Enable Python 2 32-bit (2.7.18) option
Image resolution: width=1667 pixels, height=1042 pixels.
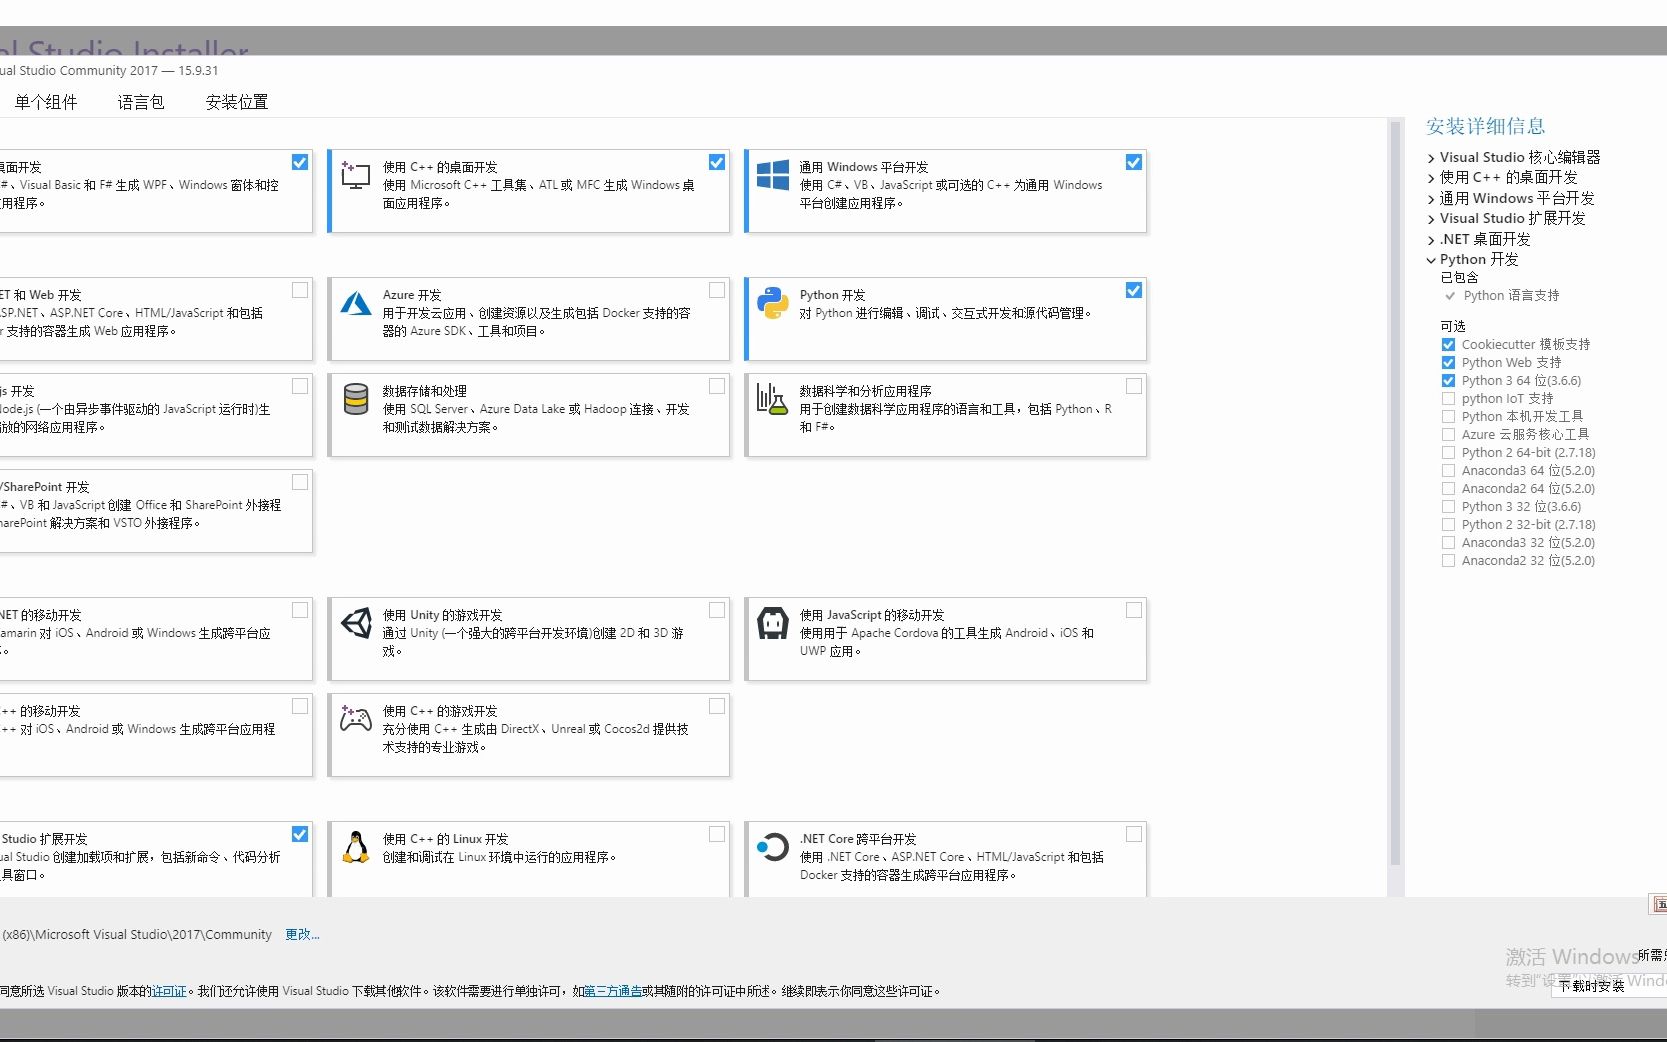(x=1448, y=525)
